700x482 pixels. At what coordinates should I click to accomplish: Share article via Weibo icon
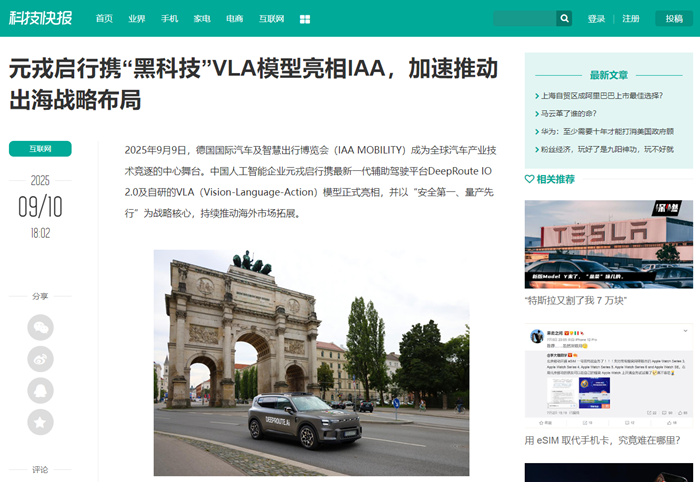click(41, 359)
